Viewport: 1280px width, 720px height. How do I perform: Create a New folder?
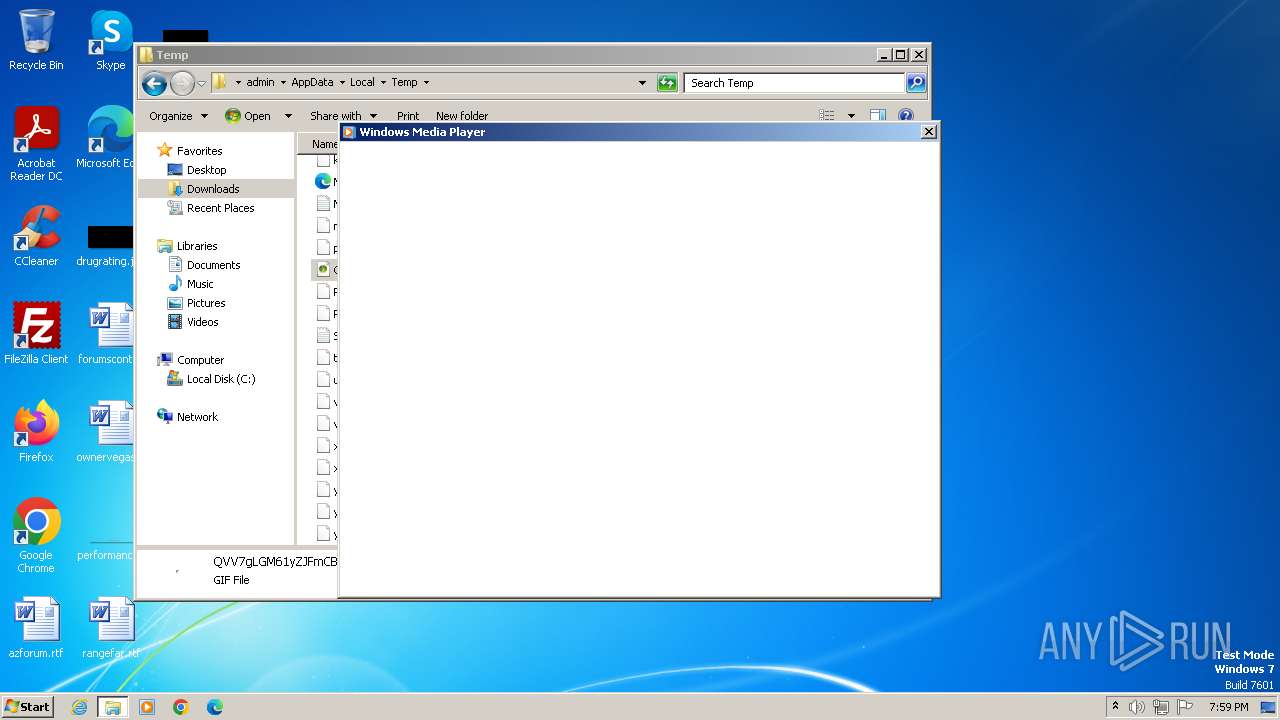(462, 116)
